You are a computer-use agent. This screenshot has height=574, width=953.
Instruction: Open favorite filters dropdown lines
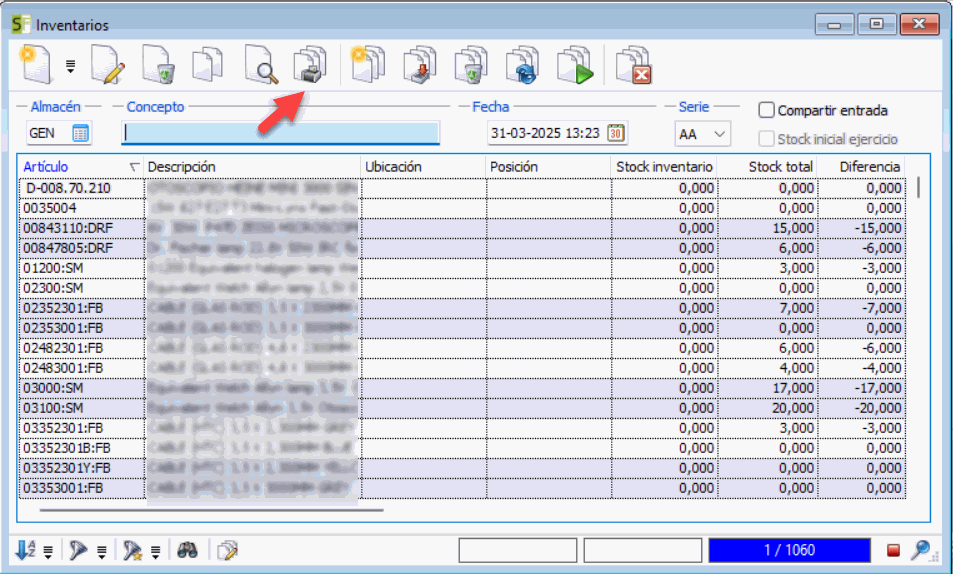pyautogui.click(x=156, y=552)
